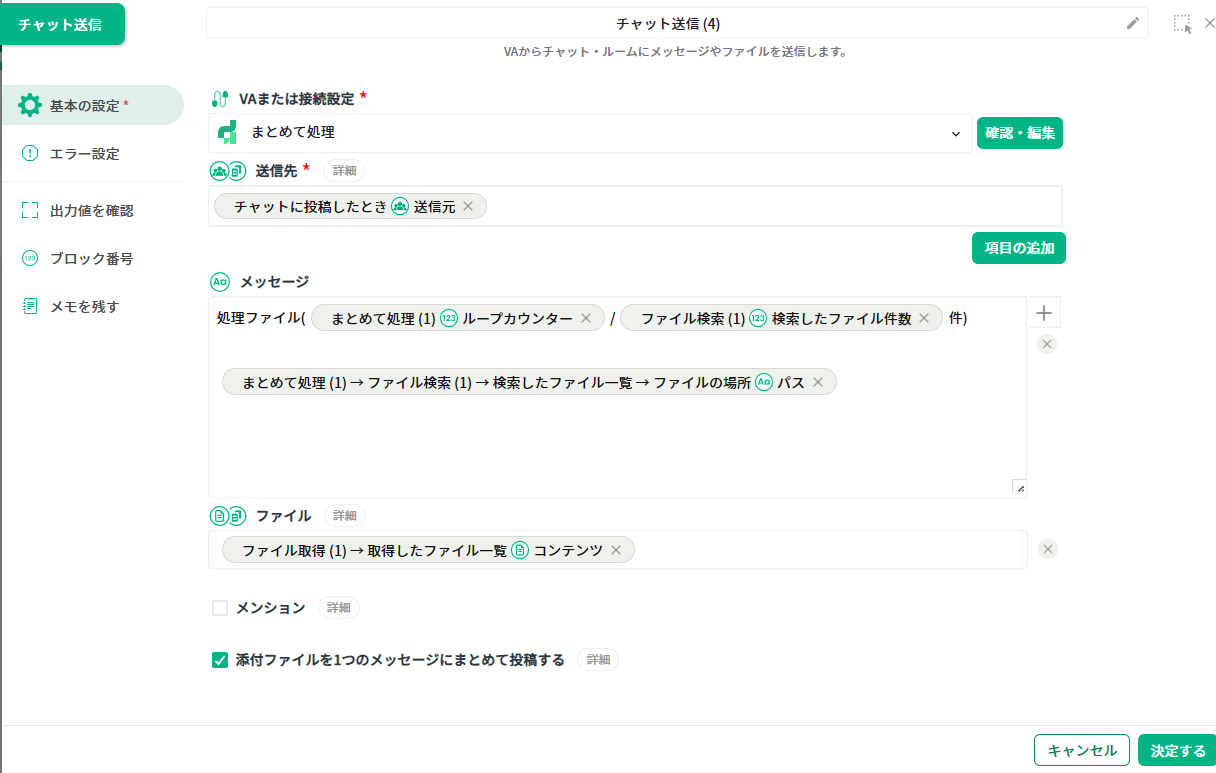
Task: Remove the 検索したファイル件数 token
Action: click(x=924, y=318)
